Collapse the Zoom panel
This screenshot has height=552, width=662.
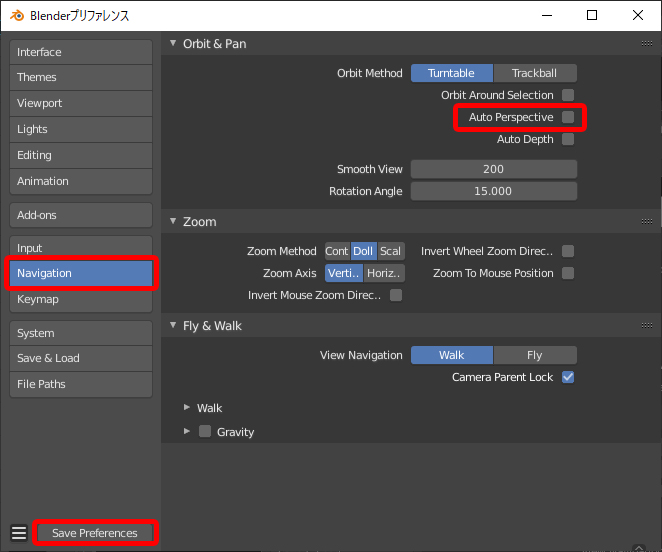click(x=173, y=221)
